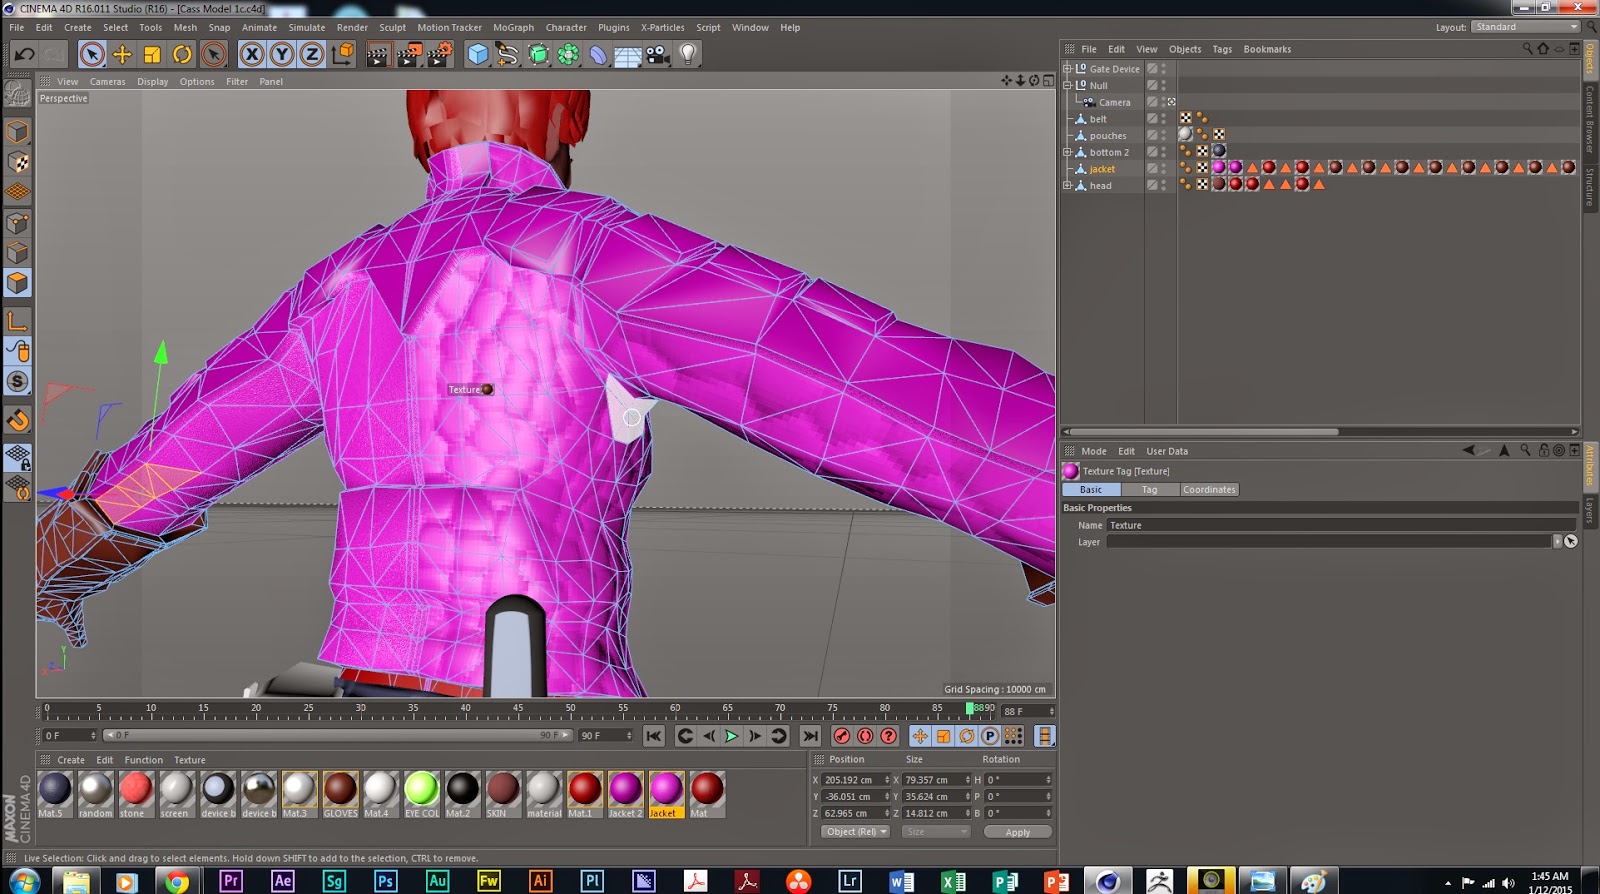This screenshot has width=1600, height=894.
Task: Select the jacket object in Object Manager
Action: [1102, 169]
